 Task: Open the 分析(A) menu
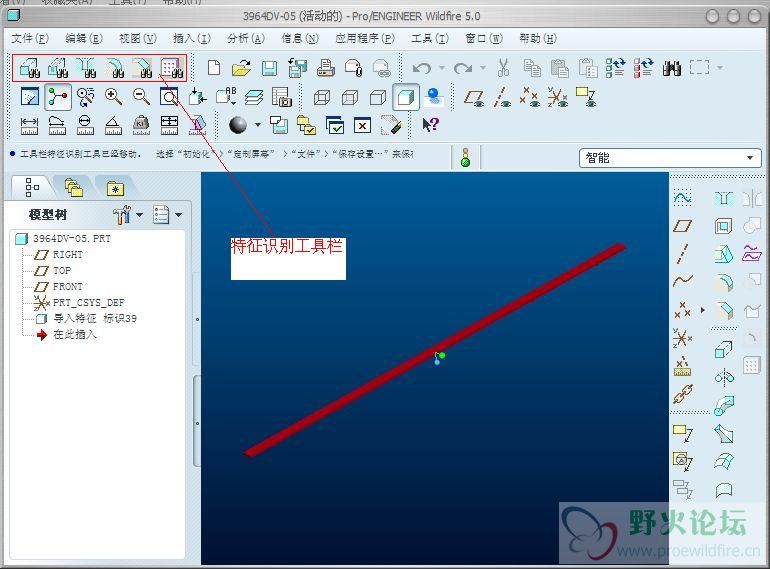(x=246, y=38)
